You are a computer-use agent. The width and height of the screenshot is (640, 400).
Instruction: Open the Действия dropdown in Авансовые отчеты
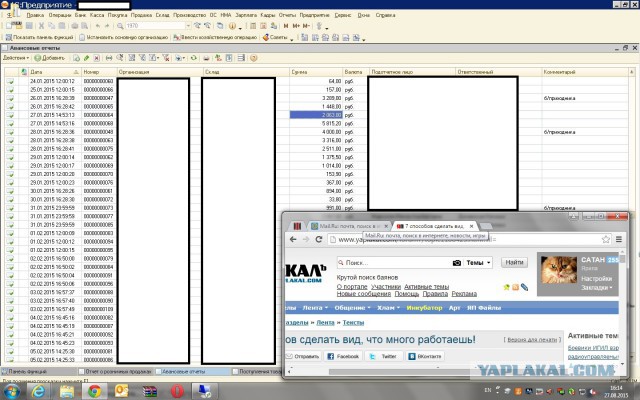(16, 58)
